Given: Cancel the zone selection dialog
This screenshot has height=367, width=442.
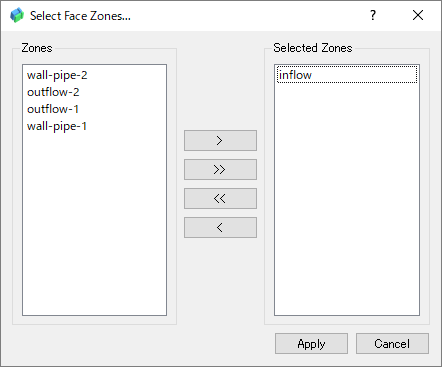Looking at the screenshot, I should 392,343.
